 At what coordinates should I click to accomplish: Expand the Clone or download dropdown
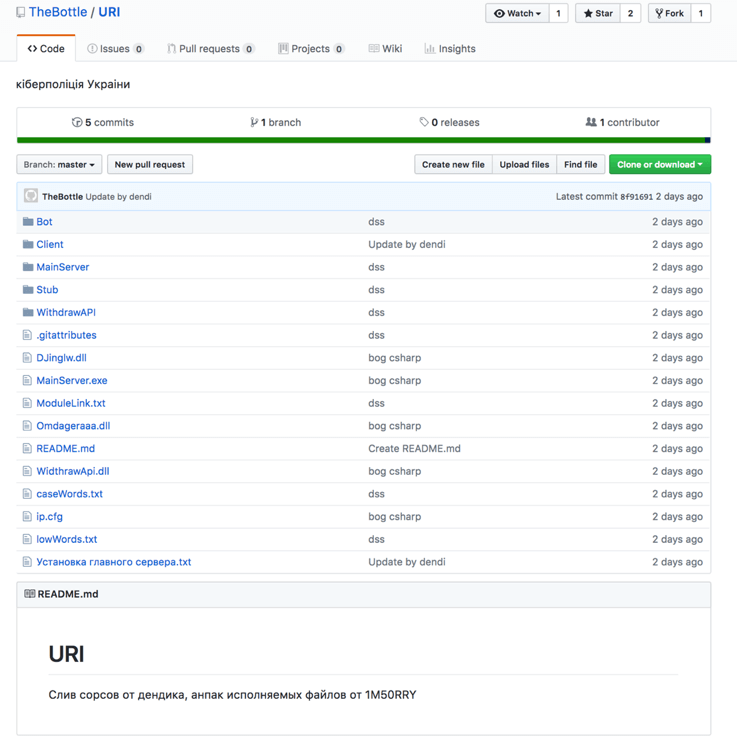coord(660,165)
